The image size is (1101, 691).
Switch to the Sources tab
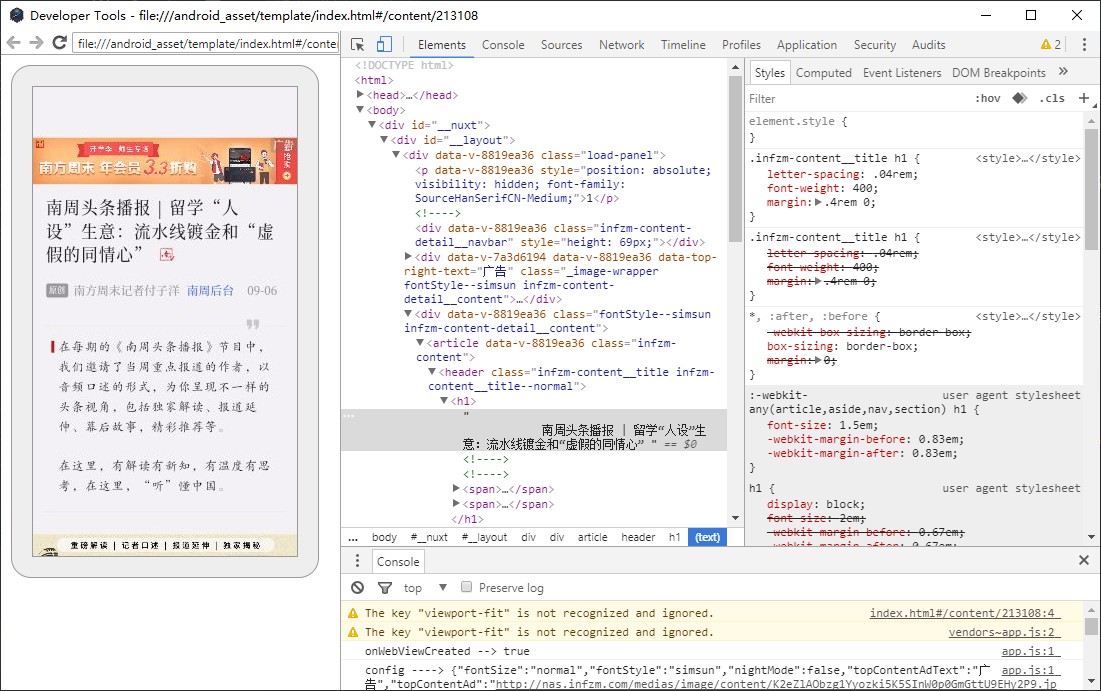[561, 44]
